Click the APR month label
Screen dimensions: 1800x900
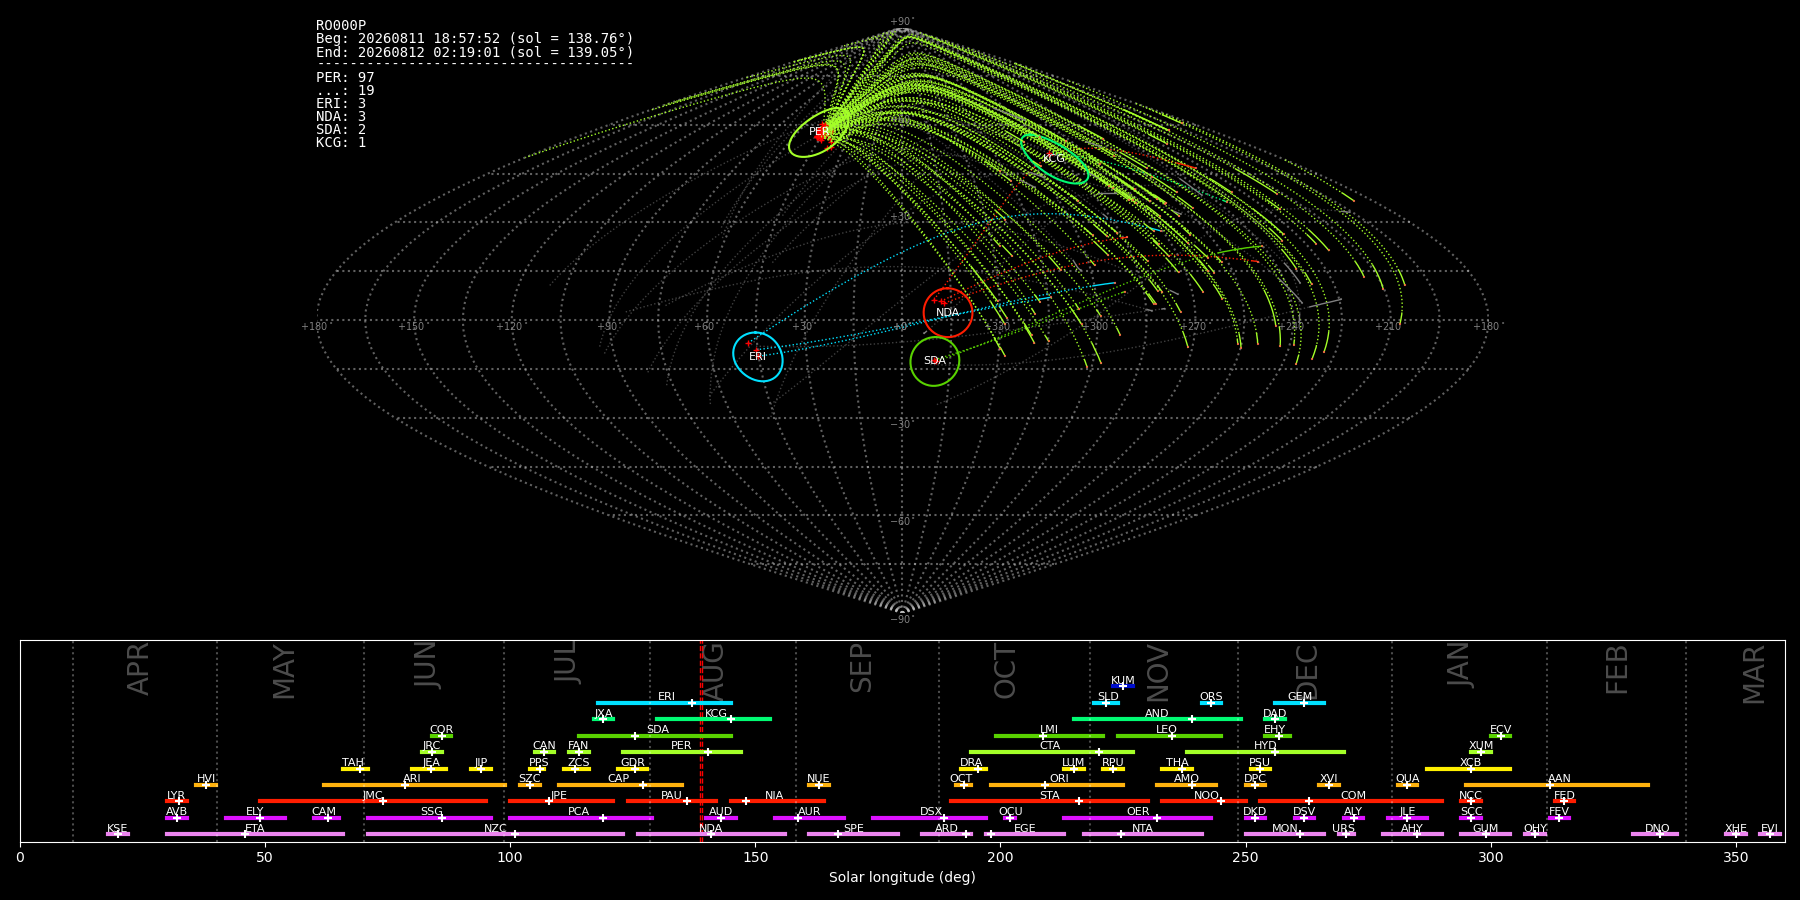(x=138, y=668)
